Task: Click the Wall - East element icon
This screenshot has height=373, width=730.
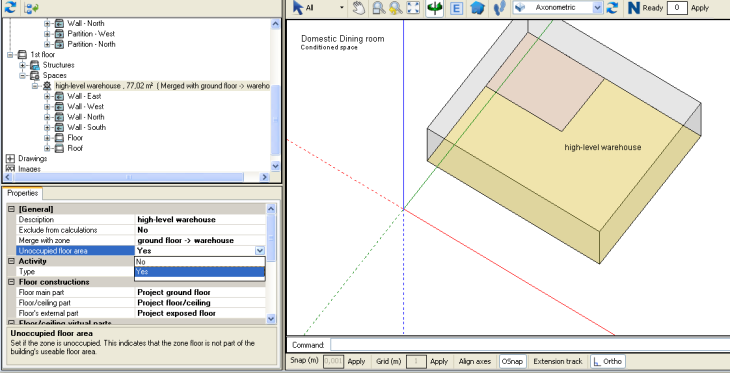Action: pos(59,96)
